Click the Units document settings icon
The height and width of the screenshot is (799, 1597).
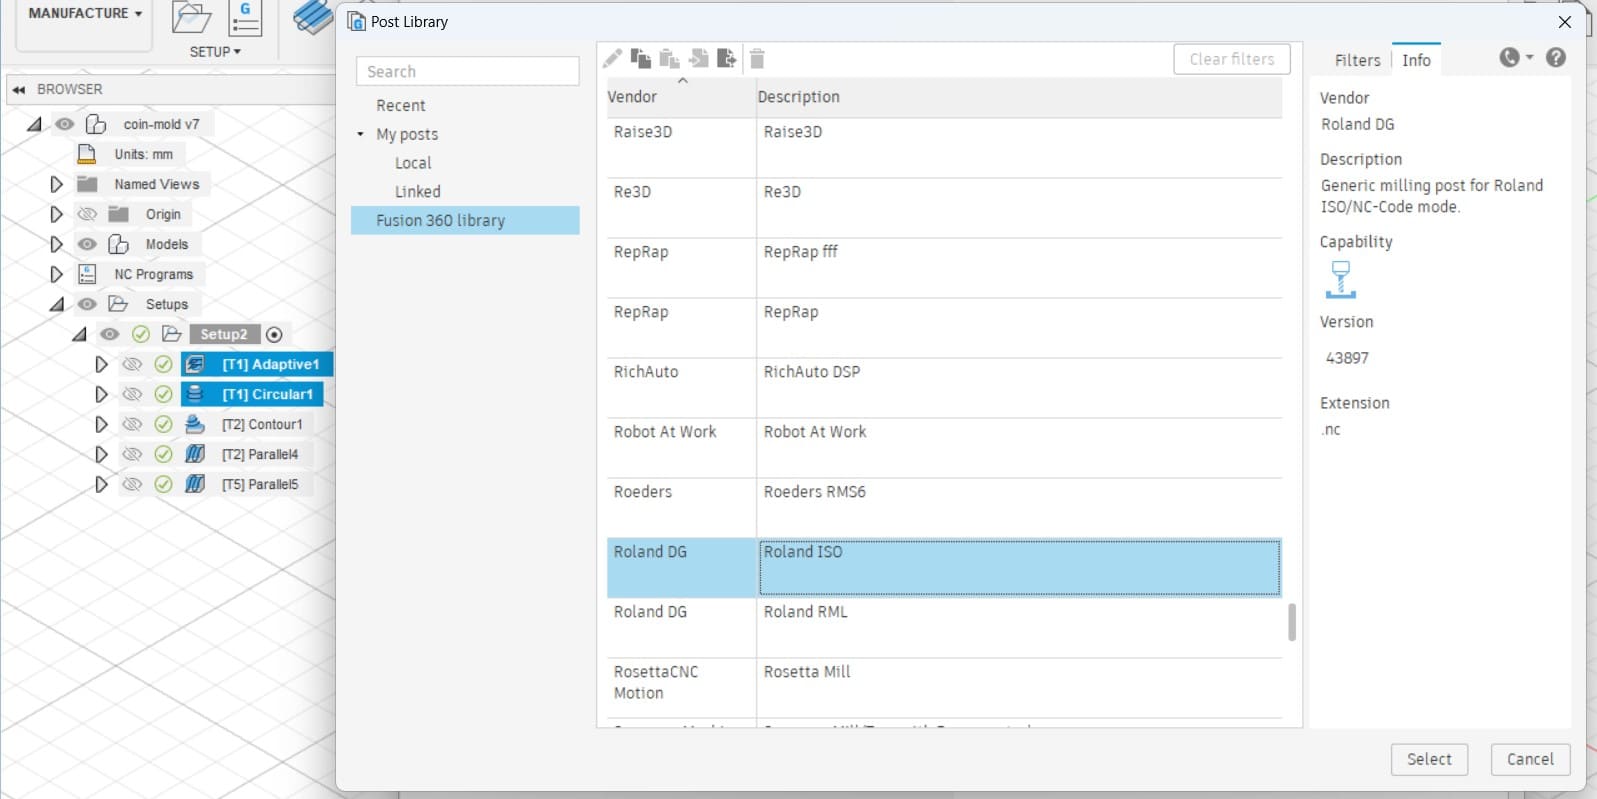[87, 154]
